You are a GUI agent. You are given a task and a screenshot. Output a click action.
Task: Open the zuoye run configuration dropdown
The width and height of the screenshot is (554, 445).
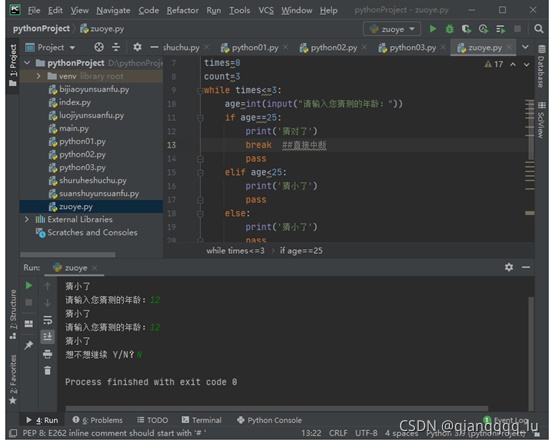point(392,29)
